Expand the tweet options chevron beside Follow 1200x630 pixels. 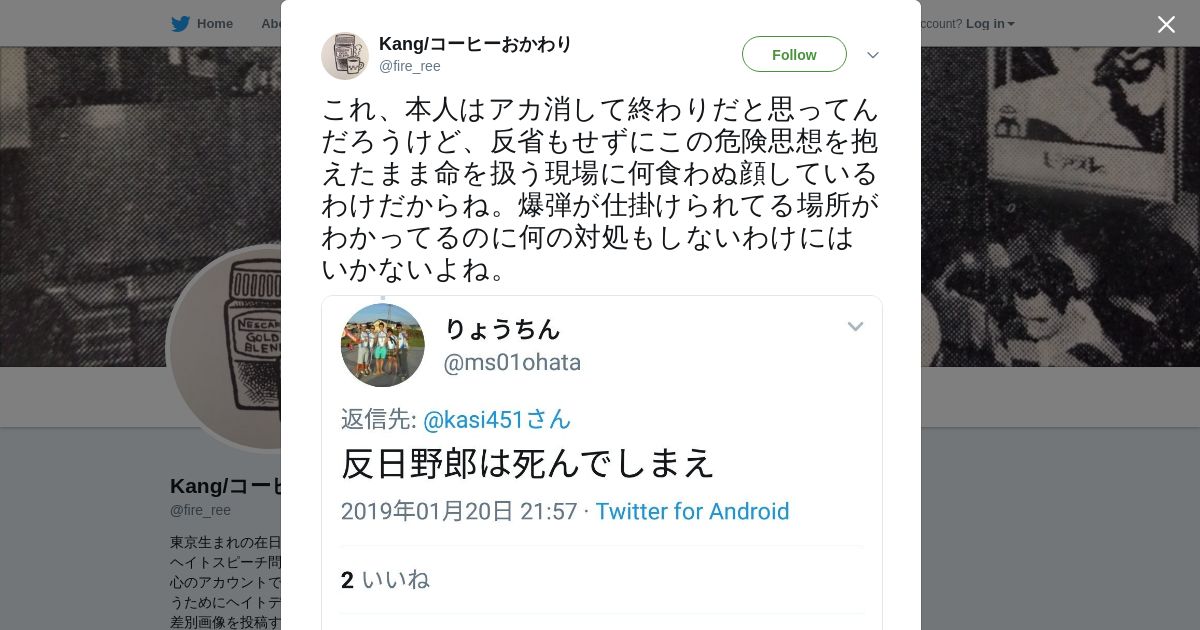click(872, 55)
